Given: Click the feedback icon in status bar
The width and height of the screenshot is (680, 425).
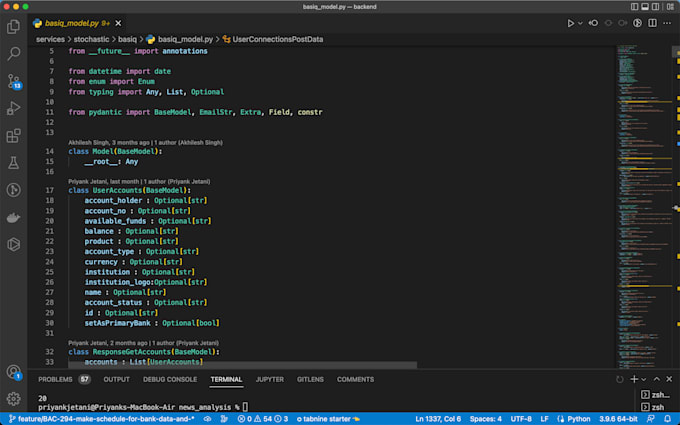Looking at the screenshot, I should (651, 419).
